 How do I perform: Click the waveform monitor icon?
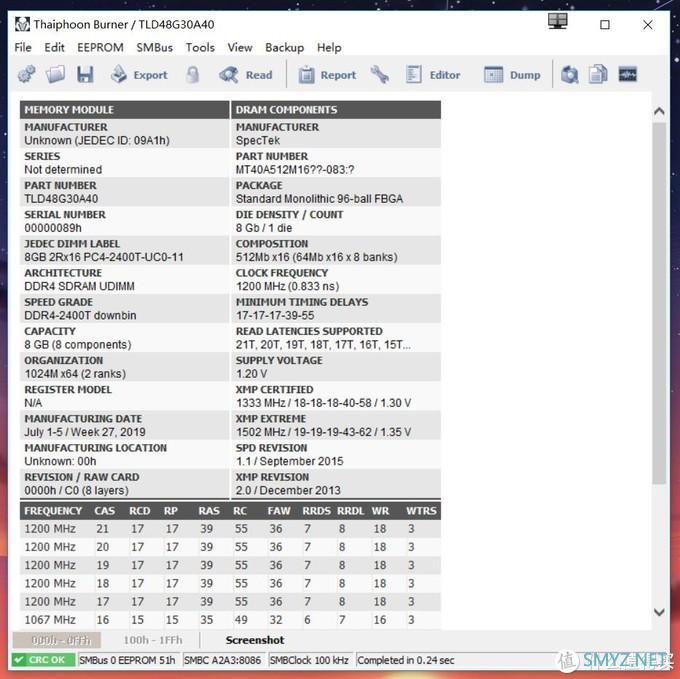[x=628, y=75]
